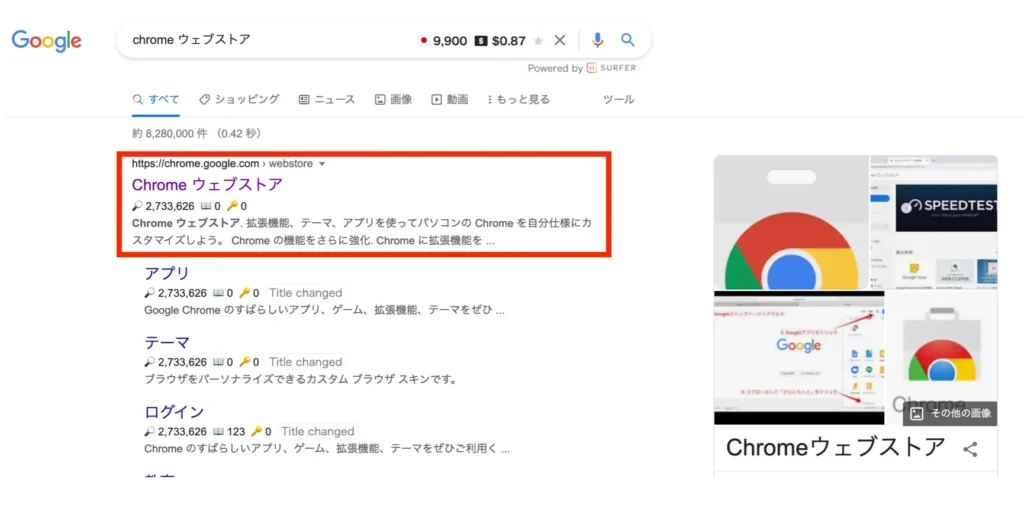Switch to the ショッピング tab

(239, 99)
